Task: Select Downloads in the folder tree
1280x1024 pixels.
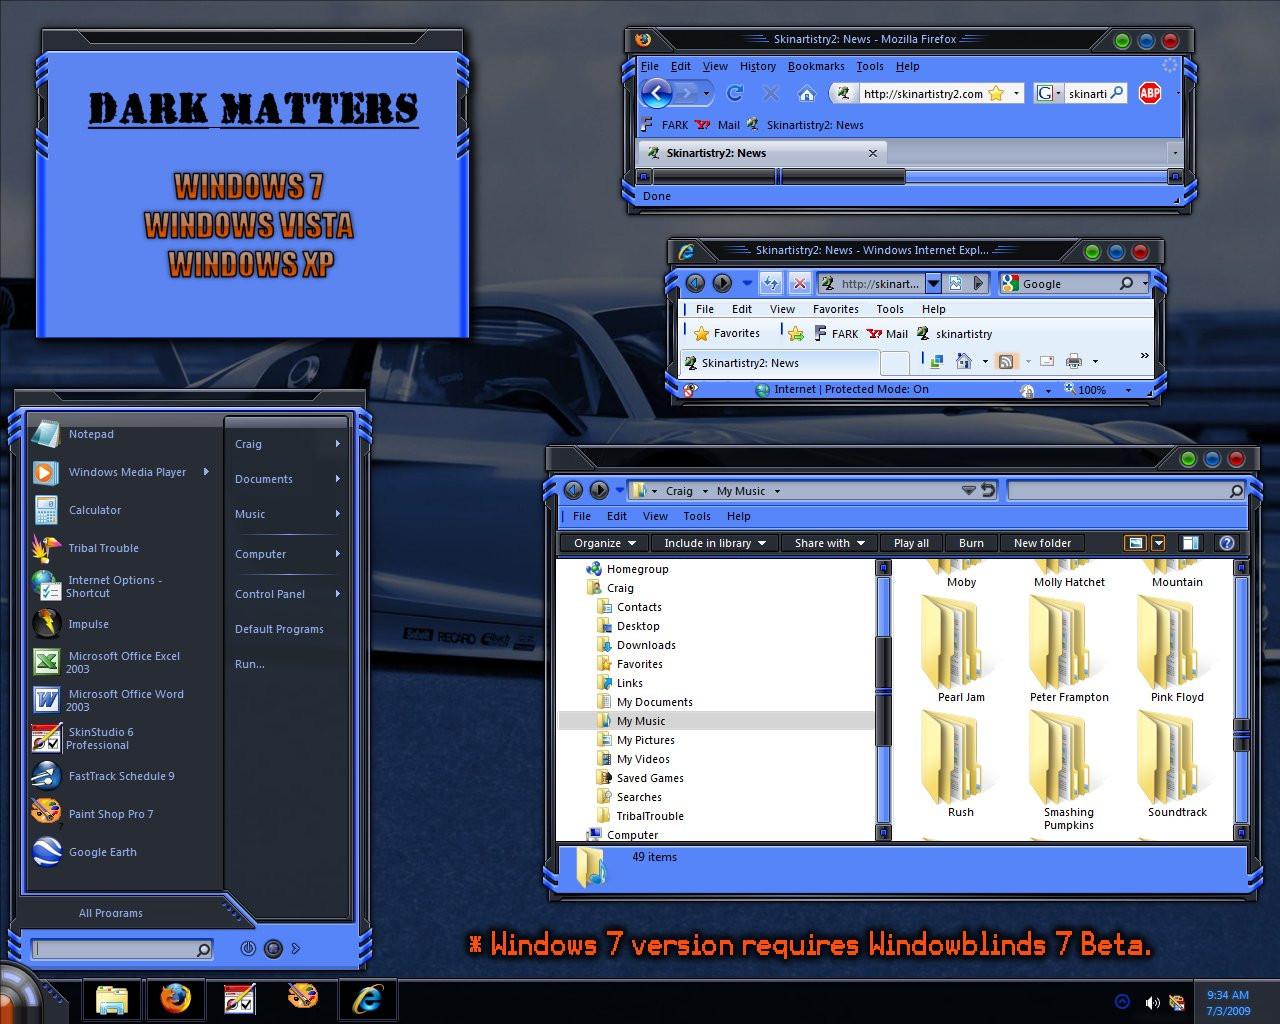Action: pos(646,645)
